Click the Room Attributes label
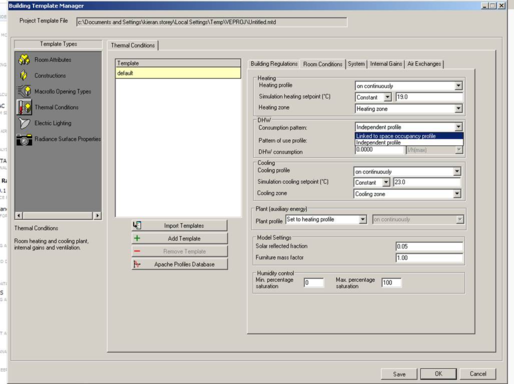 click(53, 60)
